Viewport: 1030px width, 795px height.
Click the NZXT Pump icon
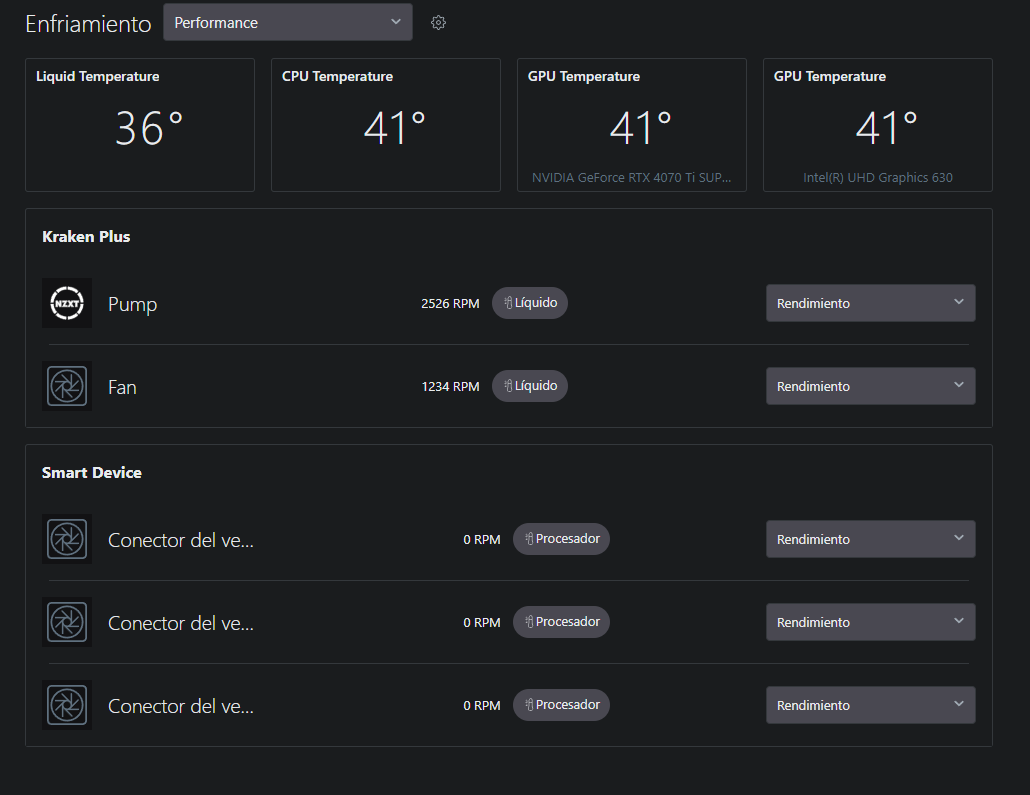67,303
